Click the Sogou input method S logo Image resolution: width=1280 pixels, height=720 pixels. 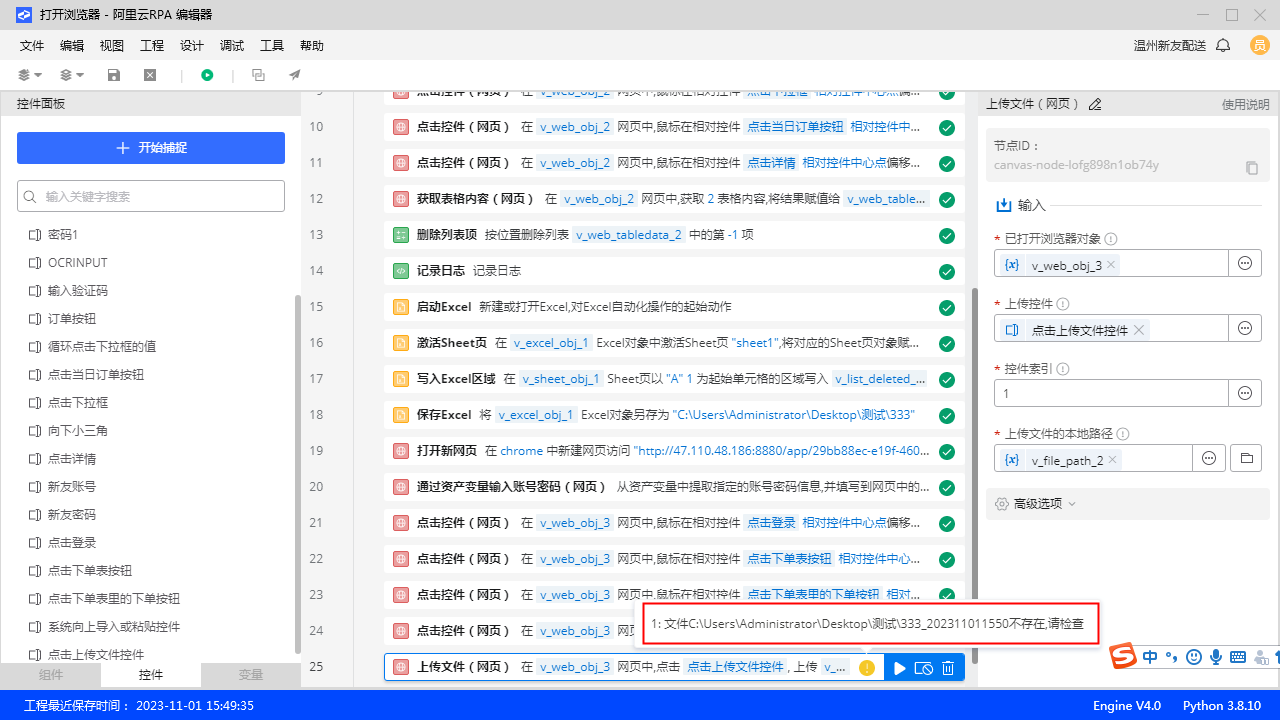click(1124, 657)
